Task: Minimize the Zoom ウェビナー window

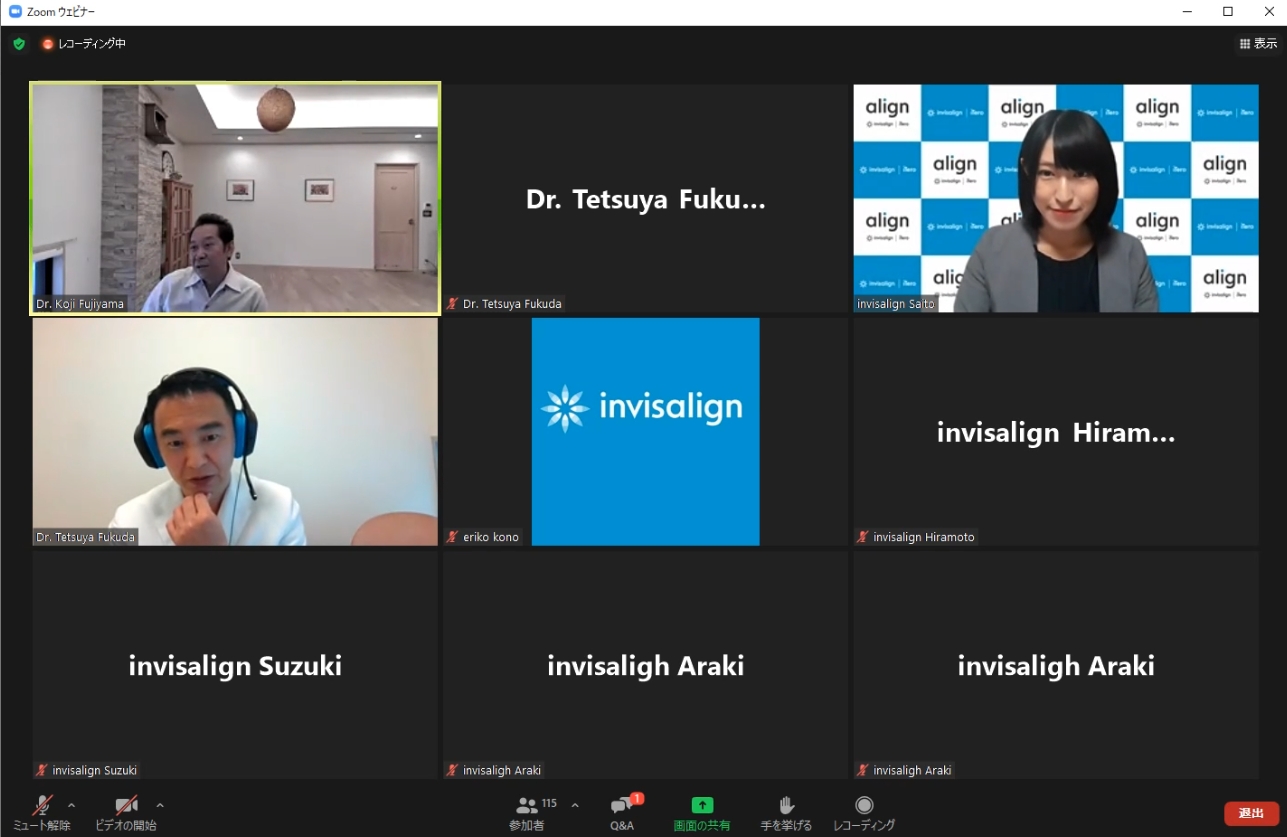Action: (1186, 12)
